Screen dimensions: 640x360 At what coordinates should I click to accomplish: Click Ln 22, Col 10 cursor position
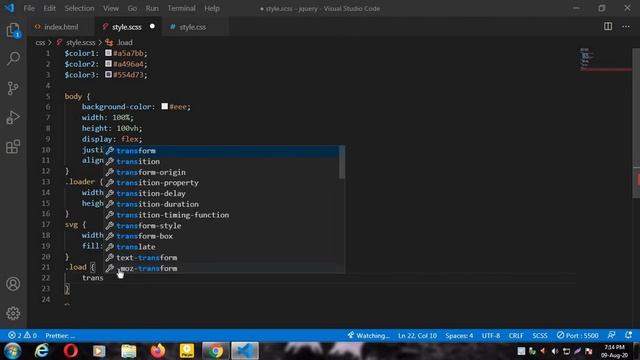[417, 336]
